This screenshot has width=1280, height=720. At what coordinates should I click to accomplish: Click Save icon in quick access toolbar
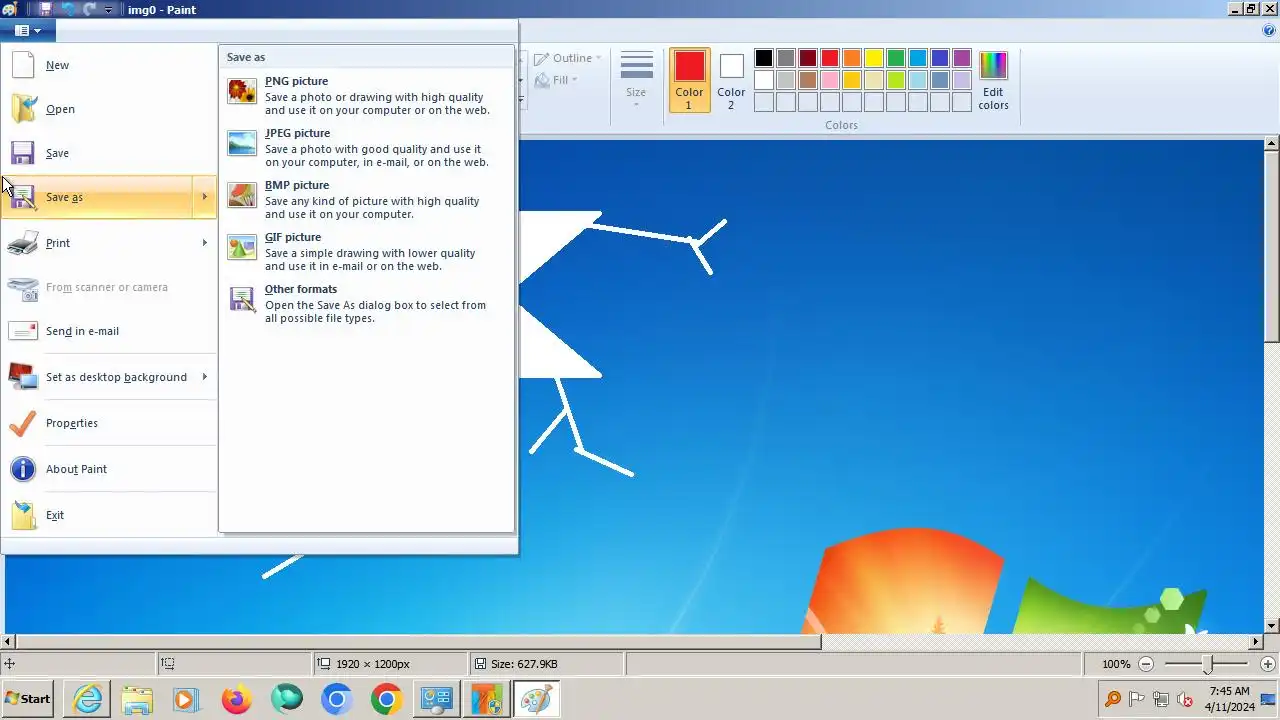point(46,9)
